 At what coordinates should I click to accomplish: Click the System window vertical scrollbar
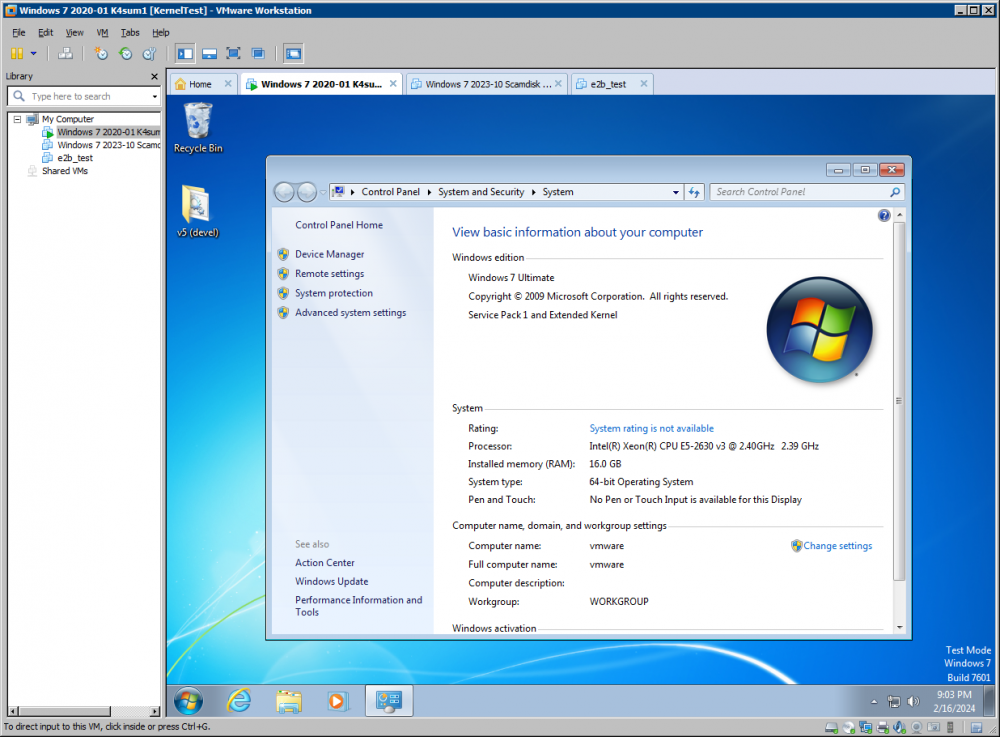[x=898, y=400]
